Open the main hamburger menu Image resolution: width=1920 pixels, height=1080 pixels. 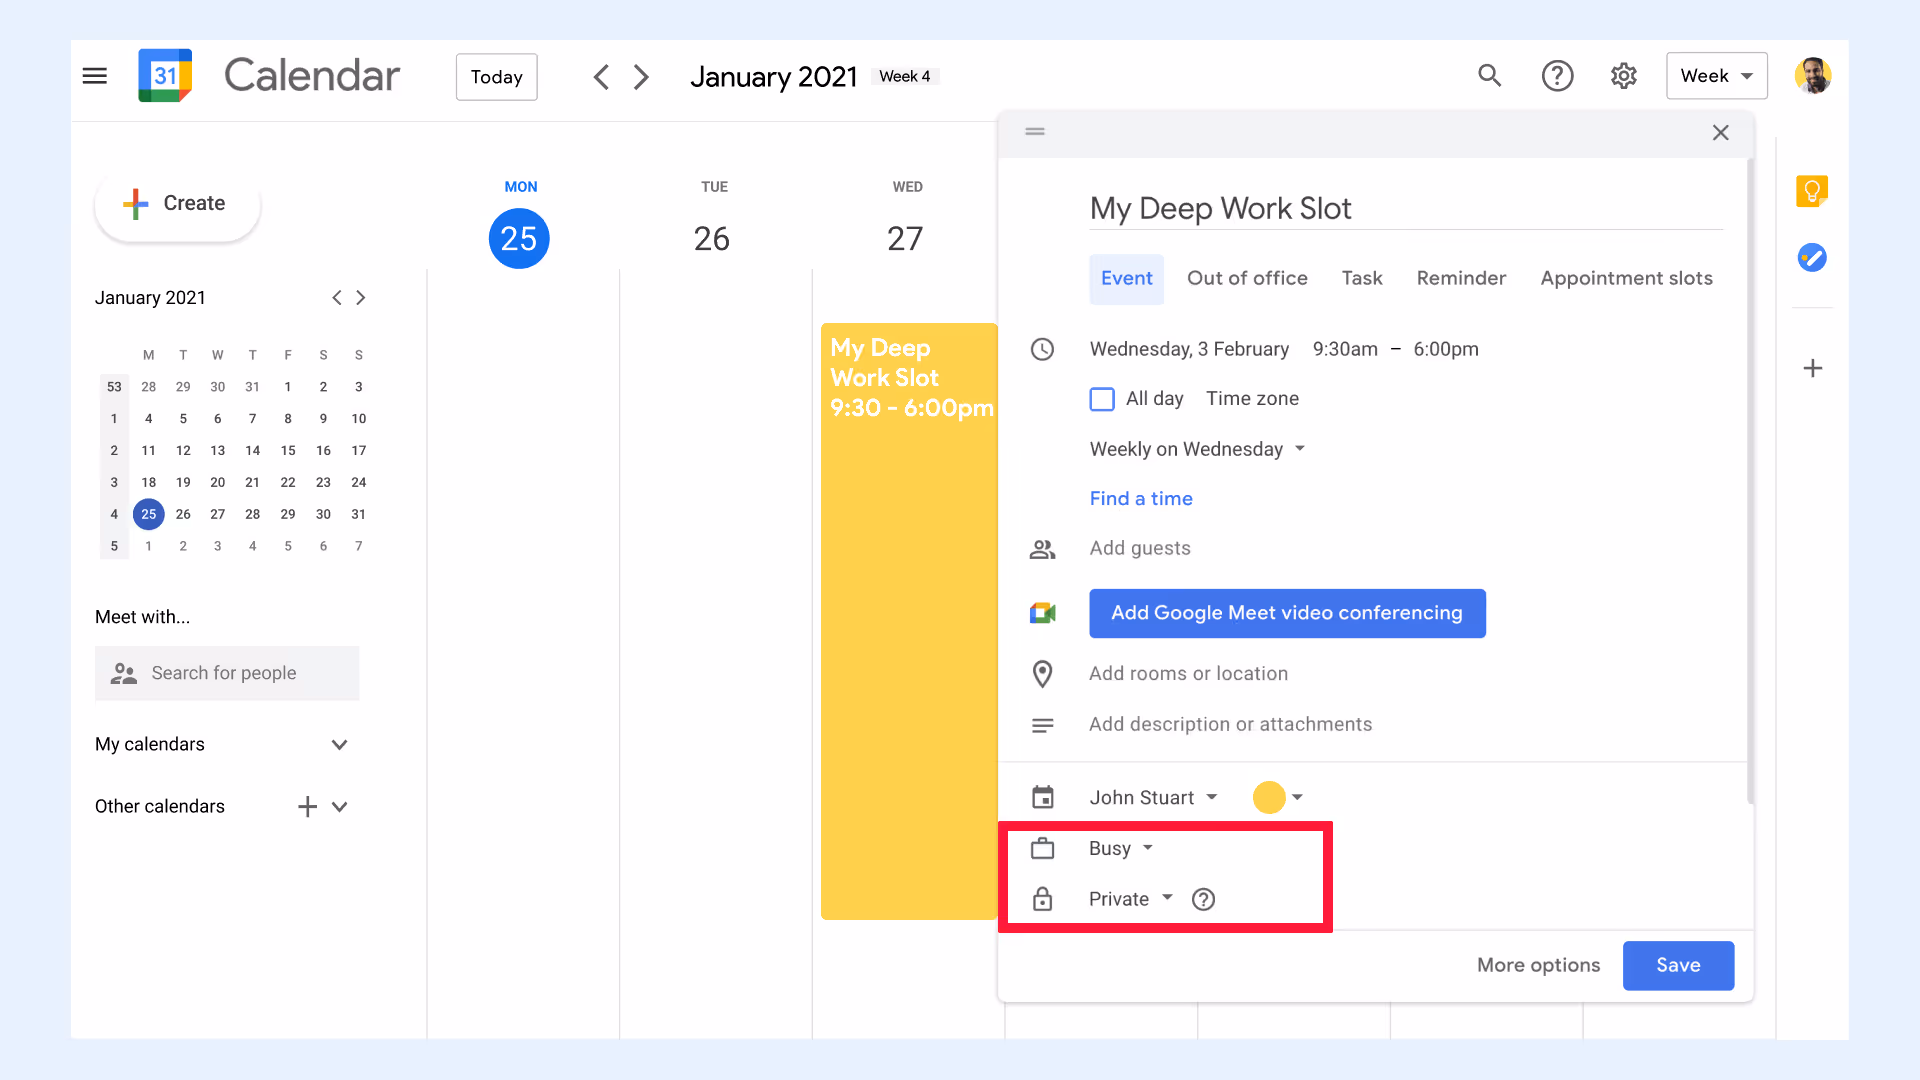tap(95, 76)
